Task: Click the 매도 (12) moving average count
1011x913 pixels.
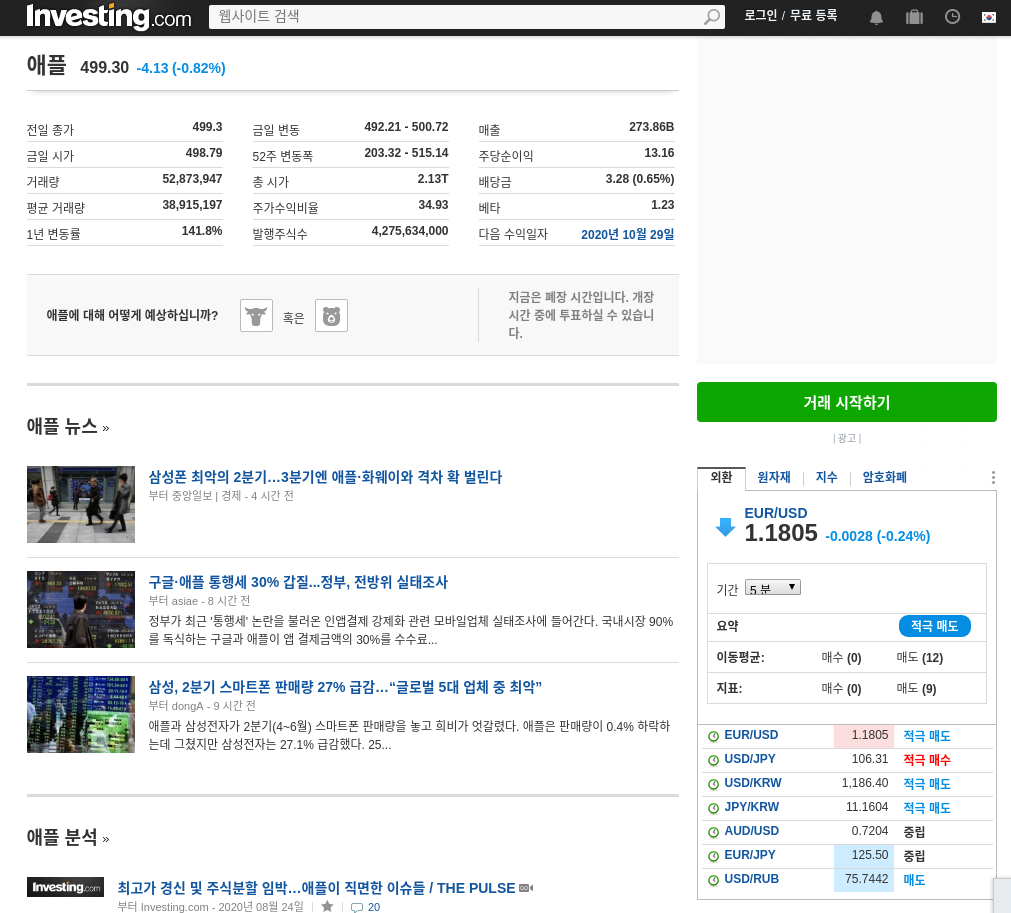Action: (x=920, y=658)
